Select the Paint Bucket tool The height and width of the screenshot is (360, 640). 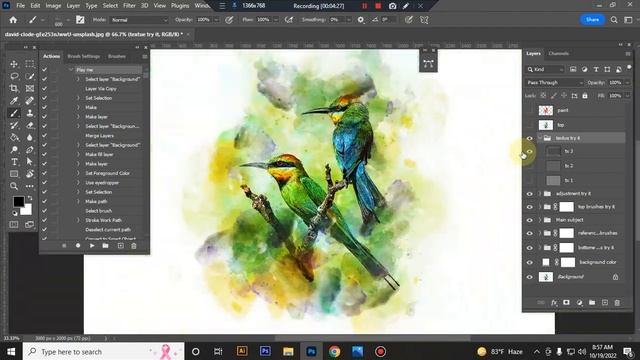tap(14, 138)
